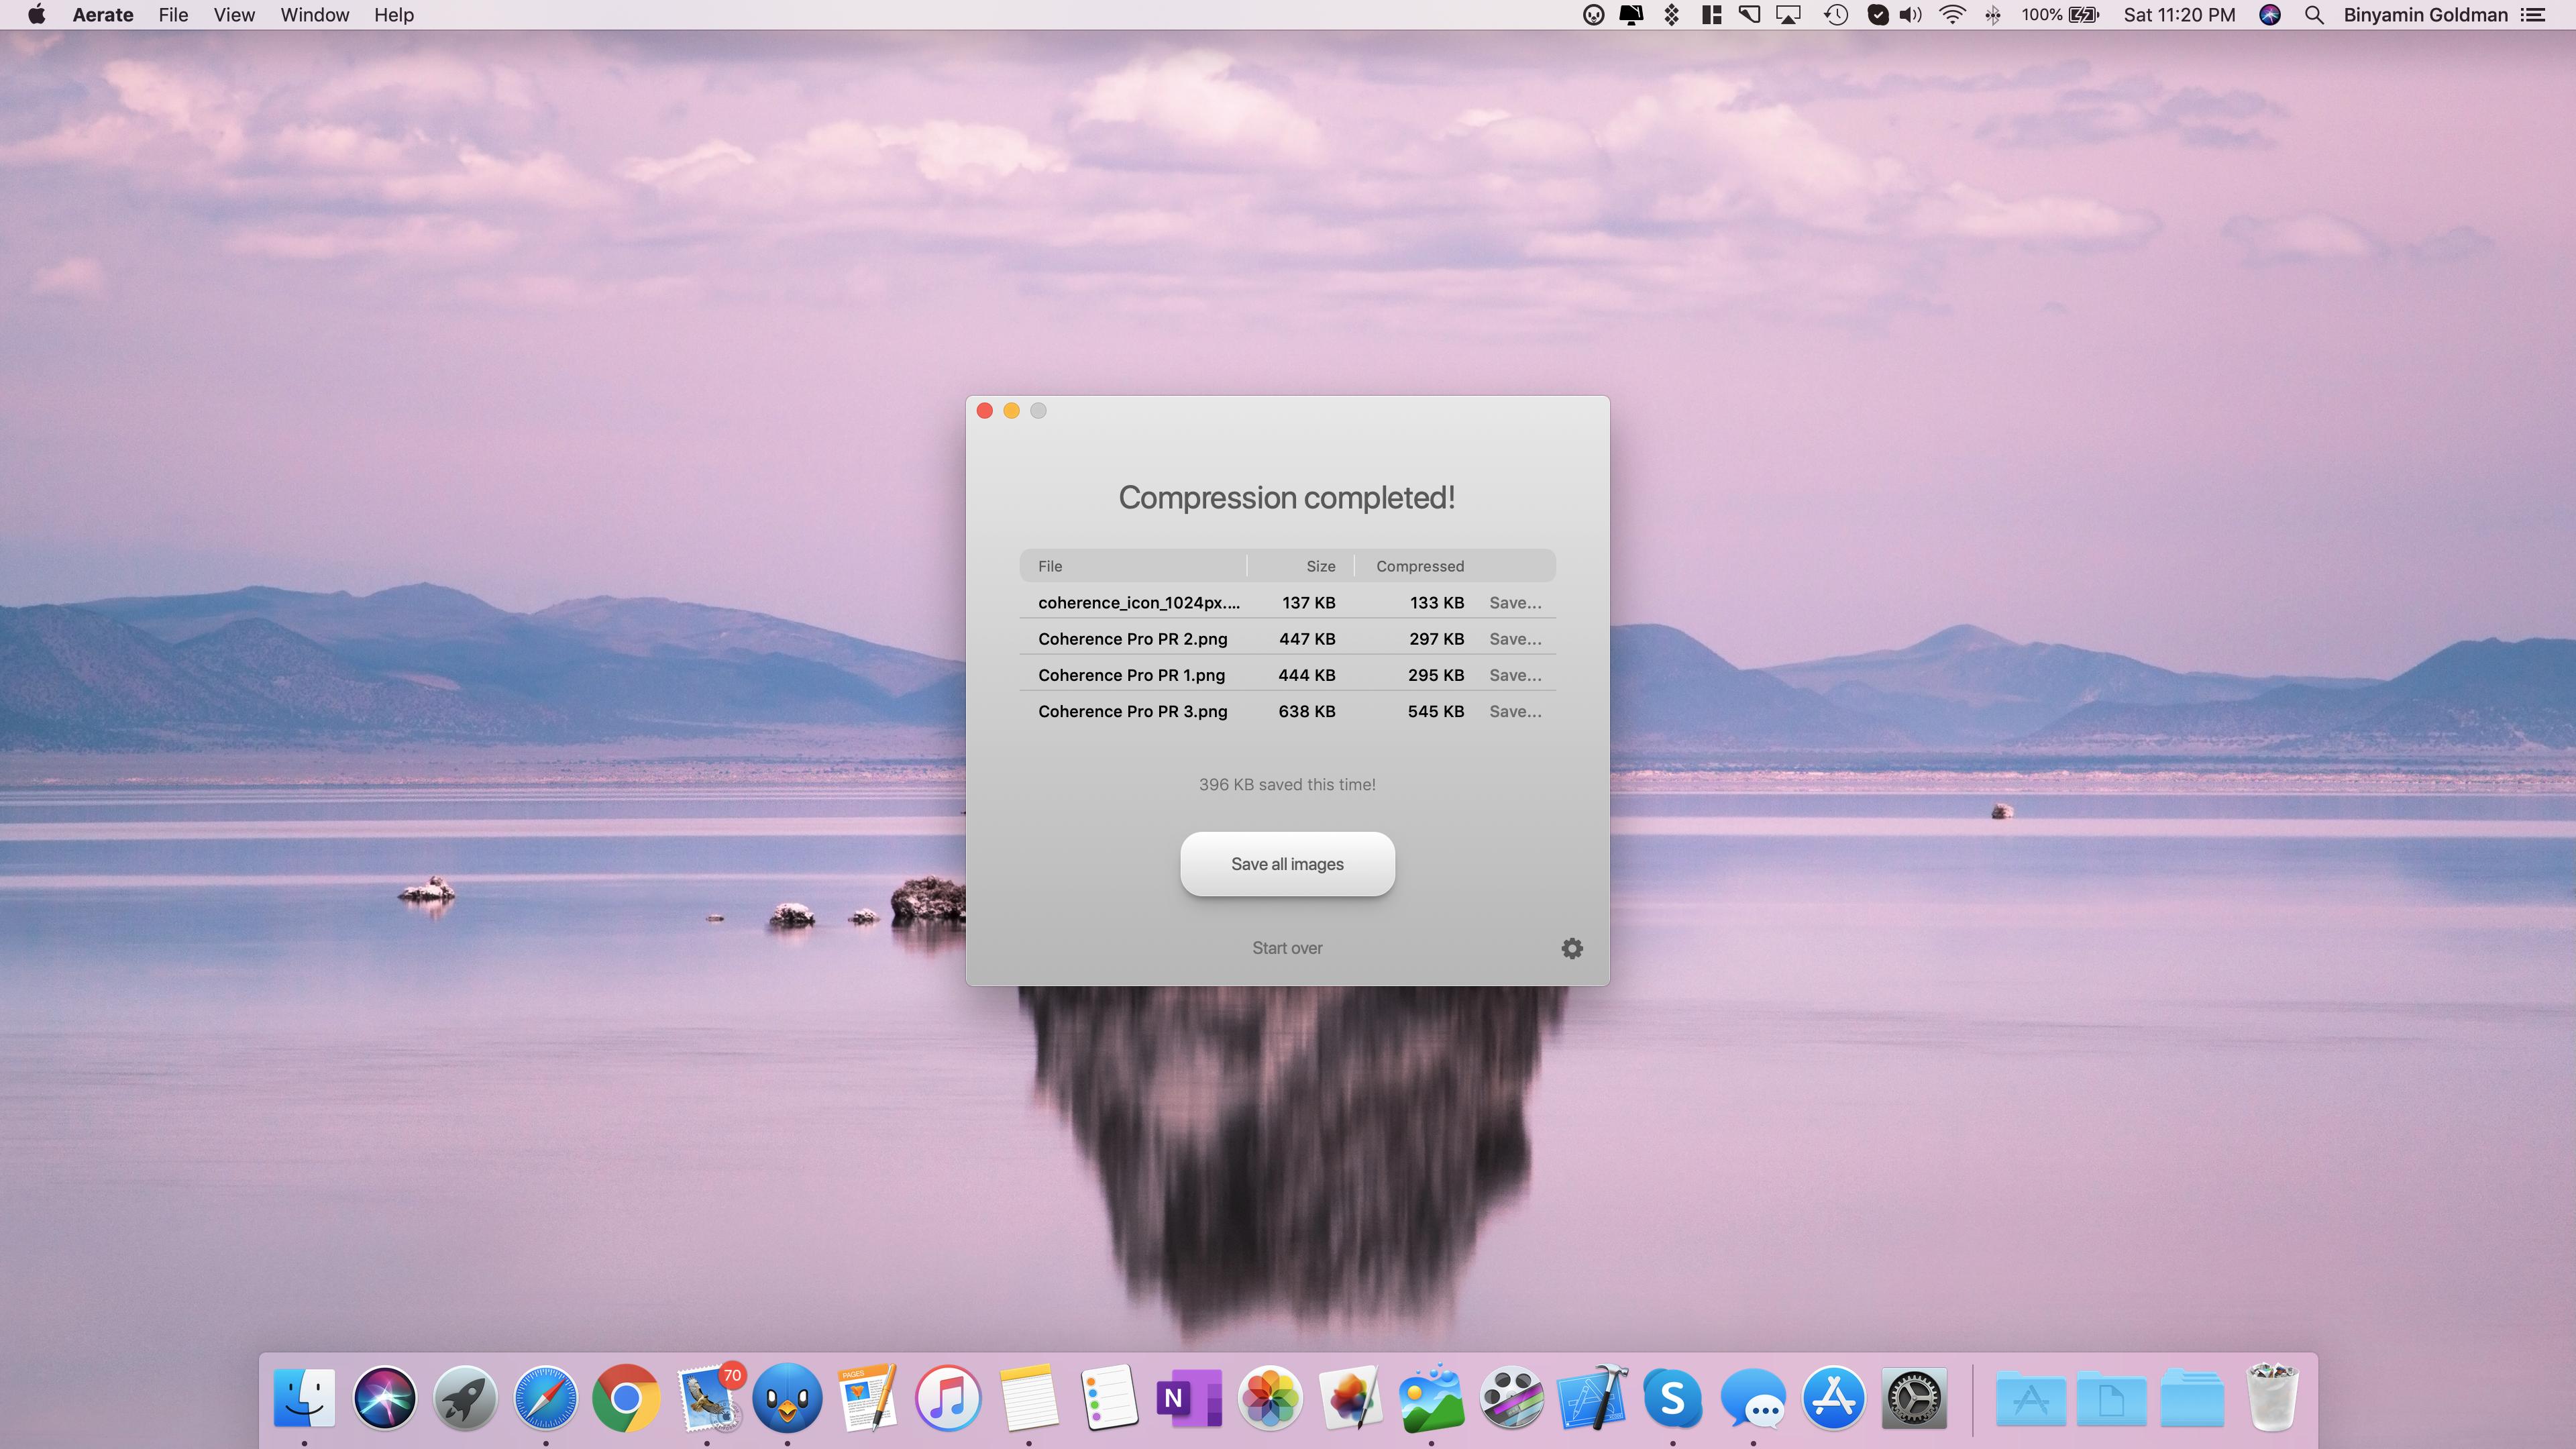Sort by the Size column header
The height and width of the screenshot is (1449, 2576).
click(x=1320, y=566)
